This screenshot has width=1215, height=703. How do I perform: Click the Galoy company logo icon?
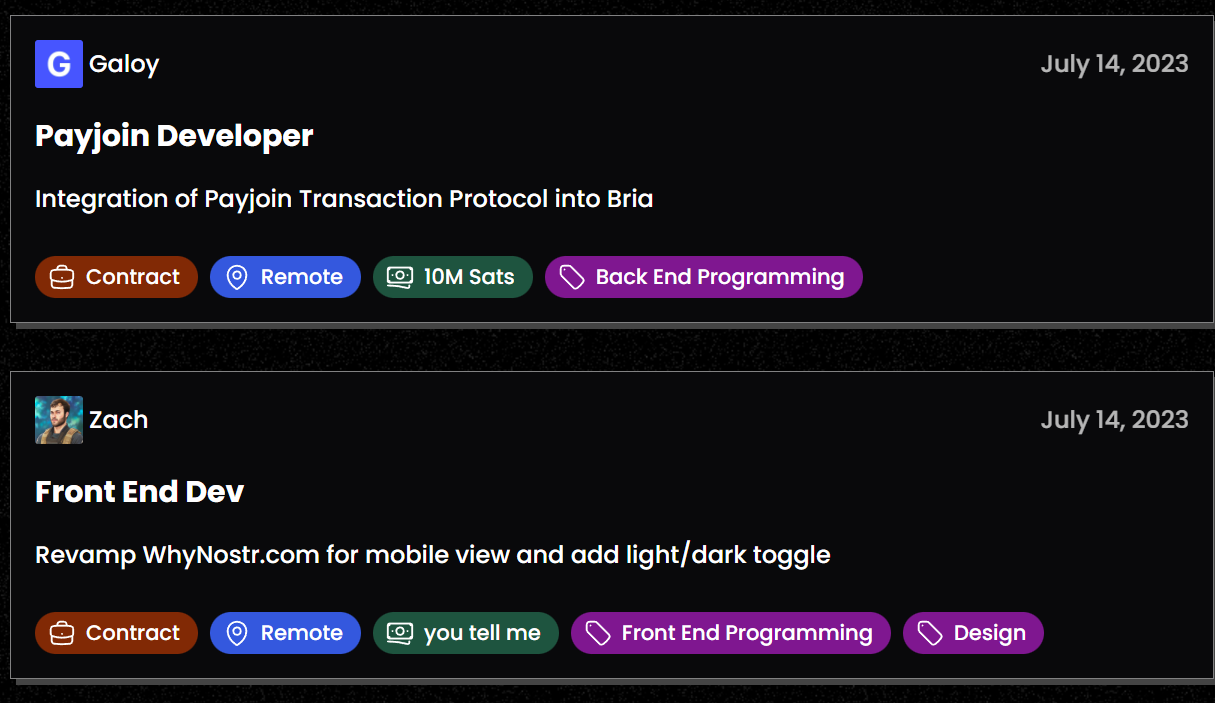[x=59, y=64]
